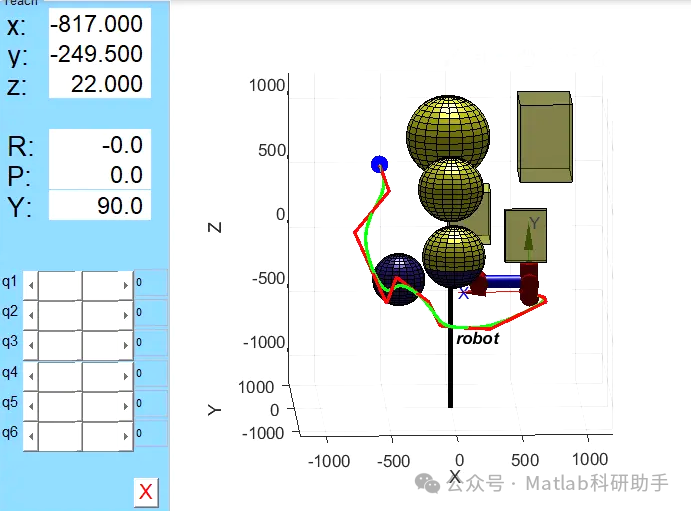Decrease q6 with its left arrow
The width and height of the screenshot is (691, 511).
coord(31,437)
